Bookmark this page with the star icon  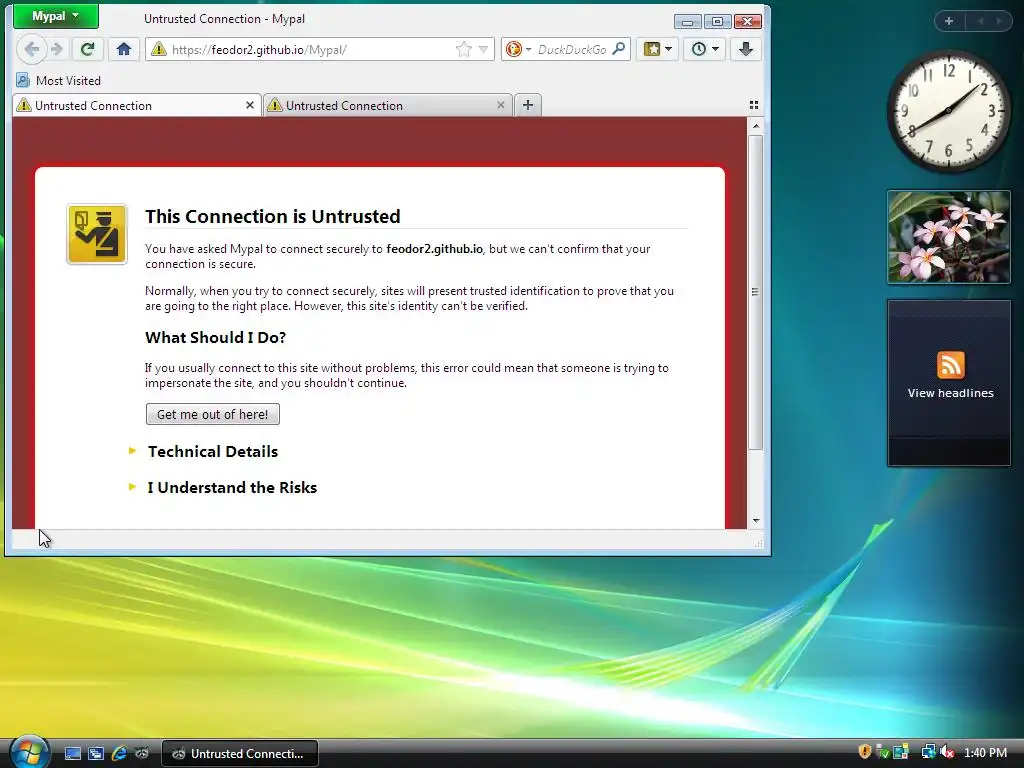(x=463, y=49)
